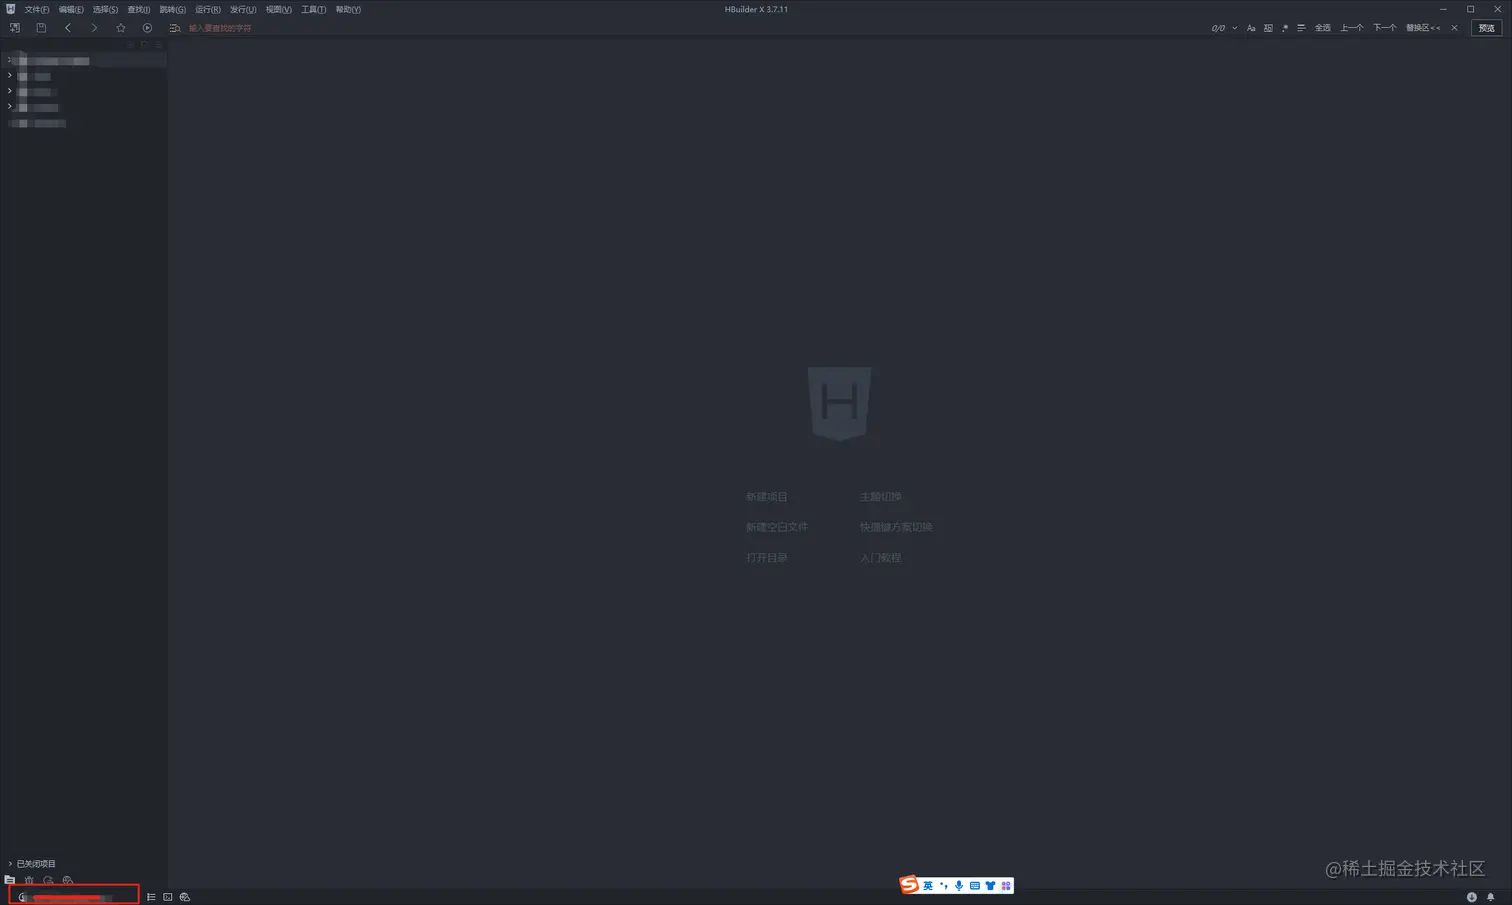Click the info circle icon in status bar
Viewport: 1512px width, 905px height.
[x=1471, y=897]
